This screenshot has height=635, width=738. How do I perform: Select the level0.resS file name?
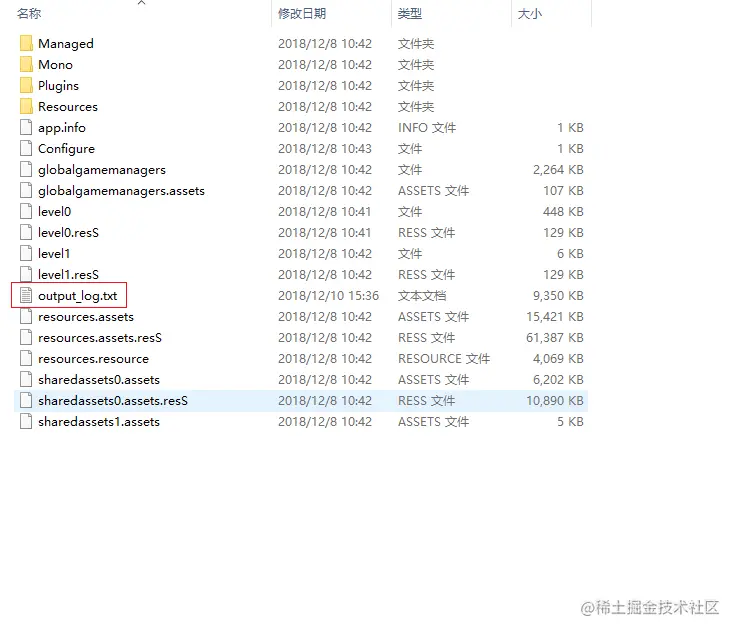point(68,233)
